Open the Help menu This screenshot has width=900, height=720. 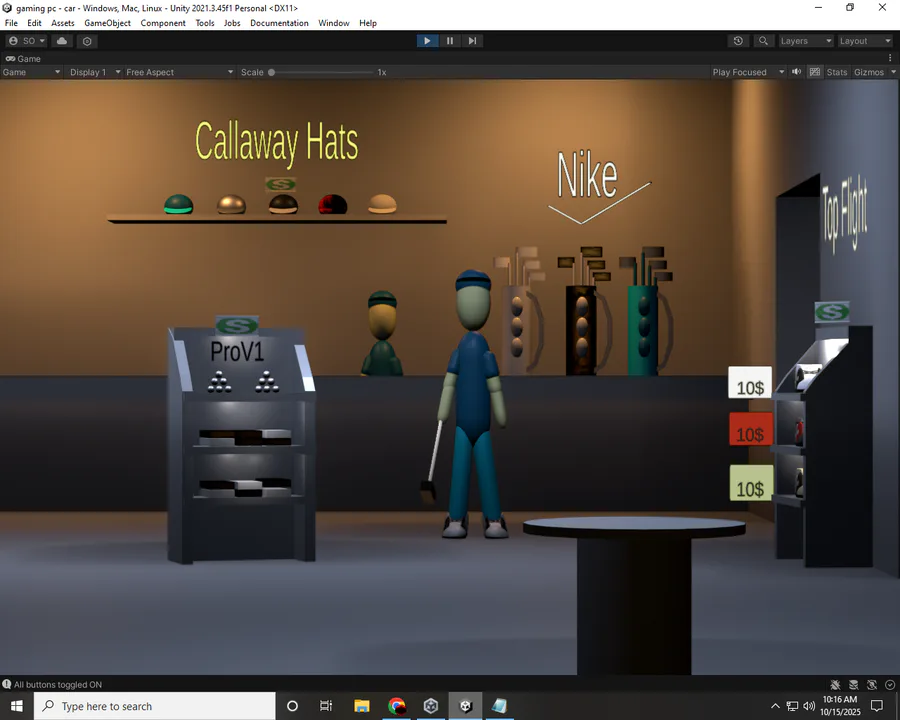[368, 23]
